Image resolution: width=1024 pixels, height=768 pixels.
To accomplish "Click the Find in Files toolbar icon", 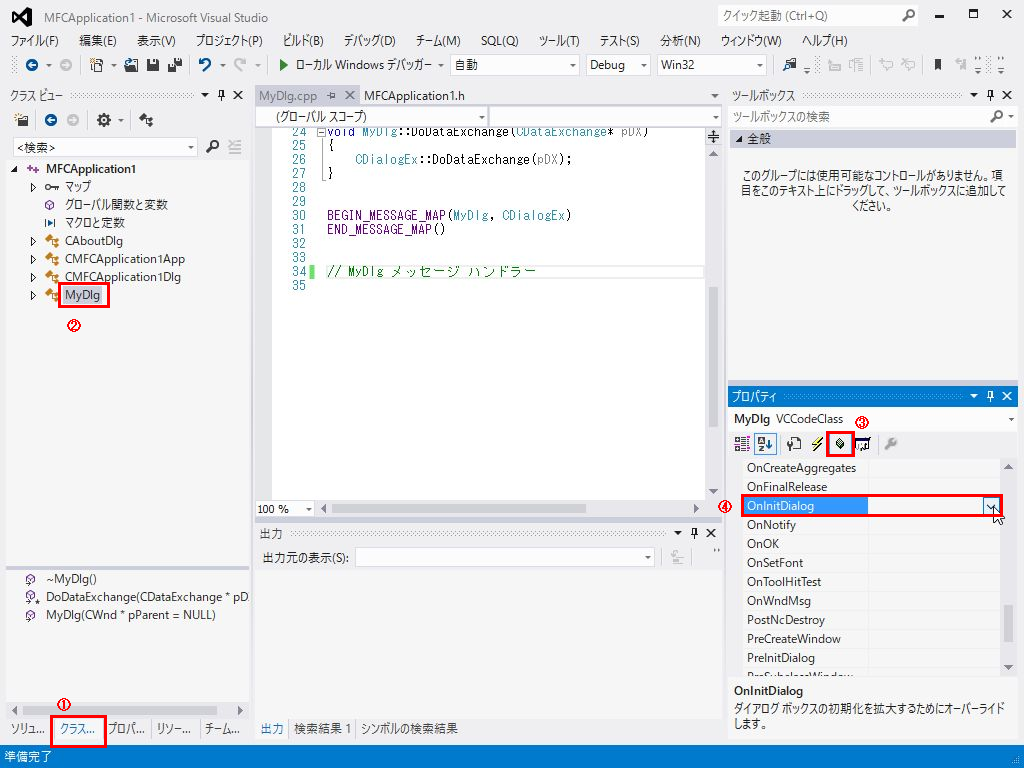I will tap(790, 65).
